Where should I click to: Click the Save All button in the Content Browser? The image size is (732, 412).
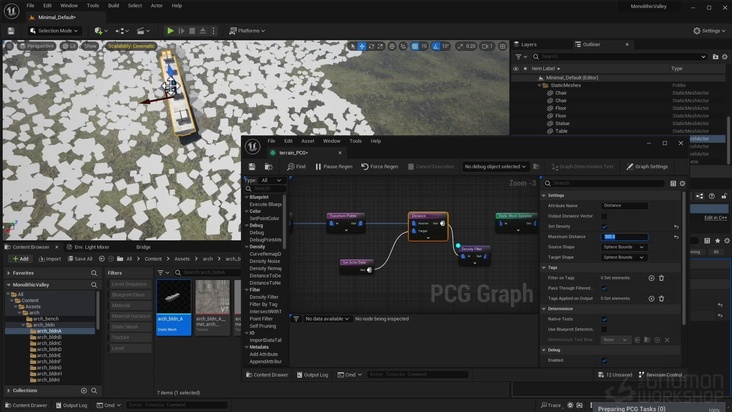click(81, 259)
